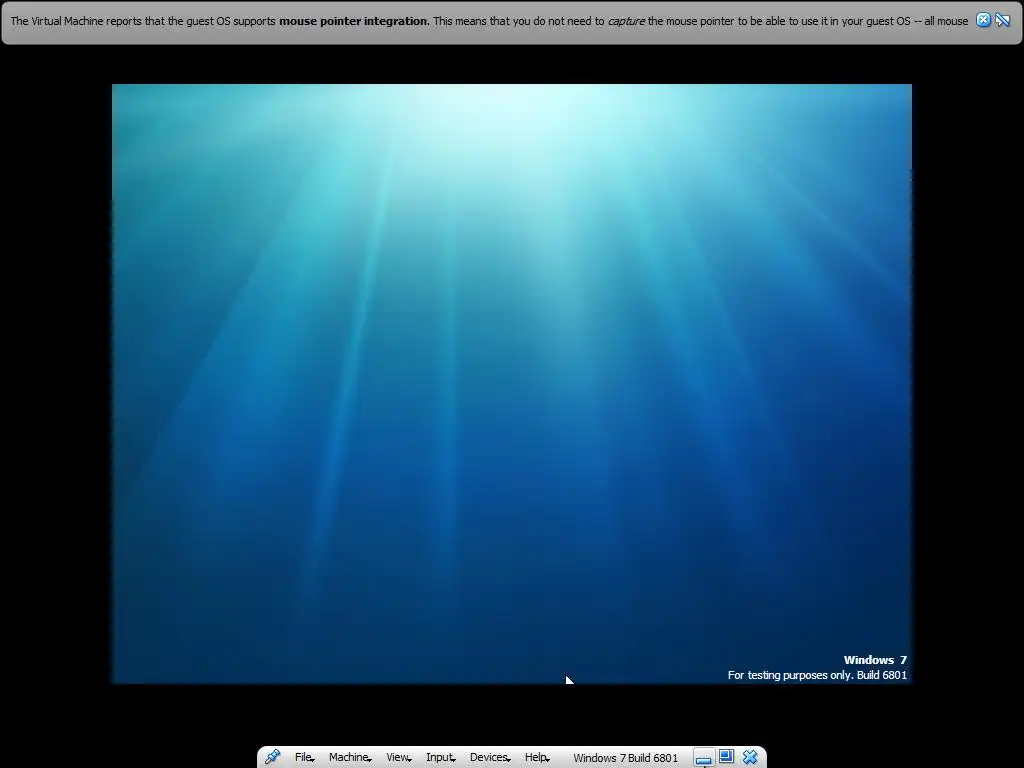Close the virtual machine from mini toolbar
This screenshot has width=1024, height=768.
click(750, 757)
